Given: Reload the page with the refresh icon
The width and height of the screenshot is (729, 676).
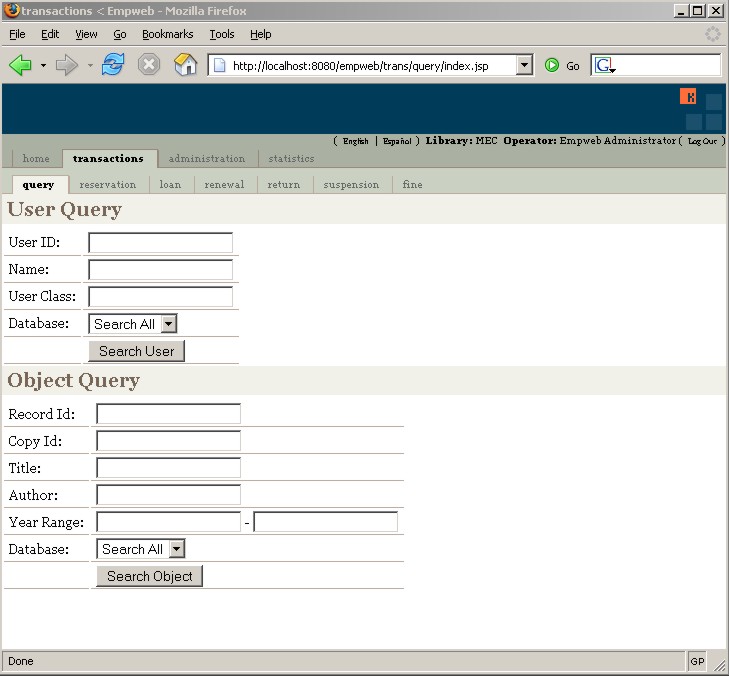Looking at the screenshot, I should point(113,65).
